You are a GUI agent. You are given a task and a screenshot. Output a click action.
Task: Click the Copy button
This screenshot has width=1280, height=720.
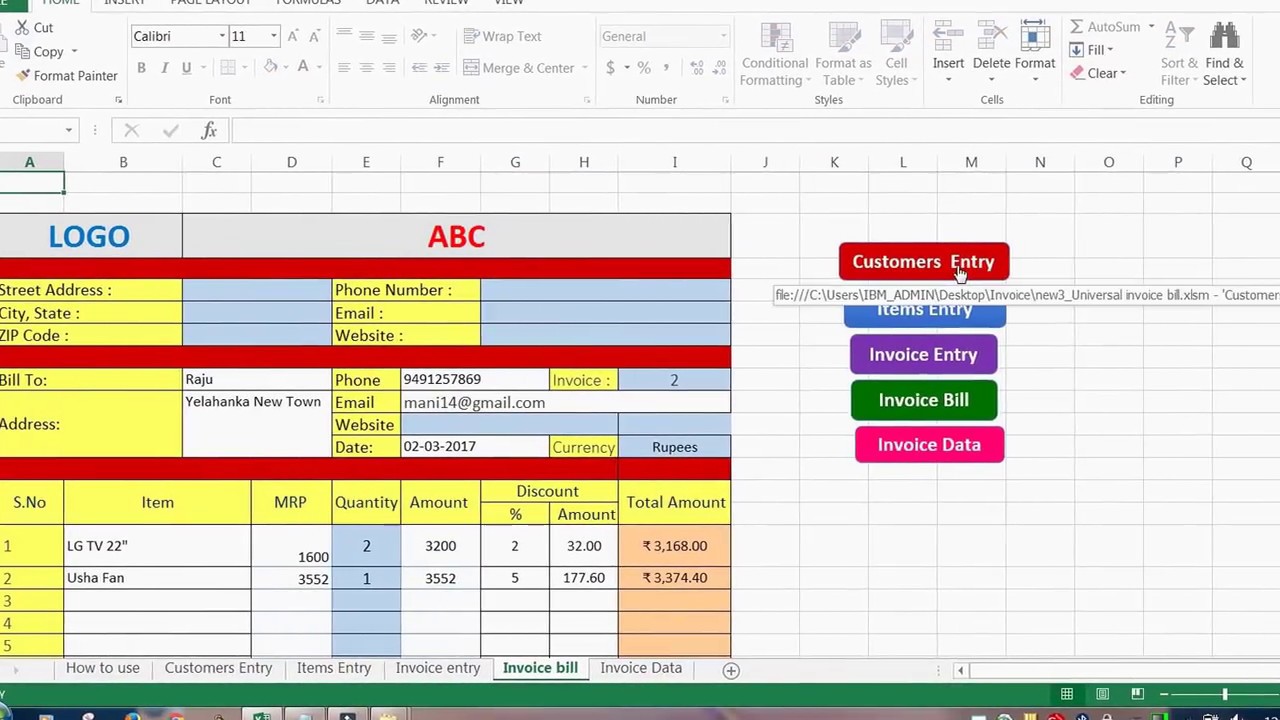(40, 52)
